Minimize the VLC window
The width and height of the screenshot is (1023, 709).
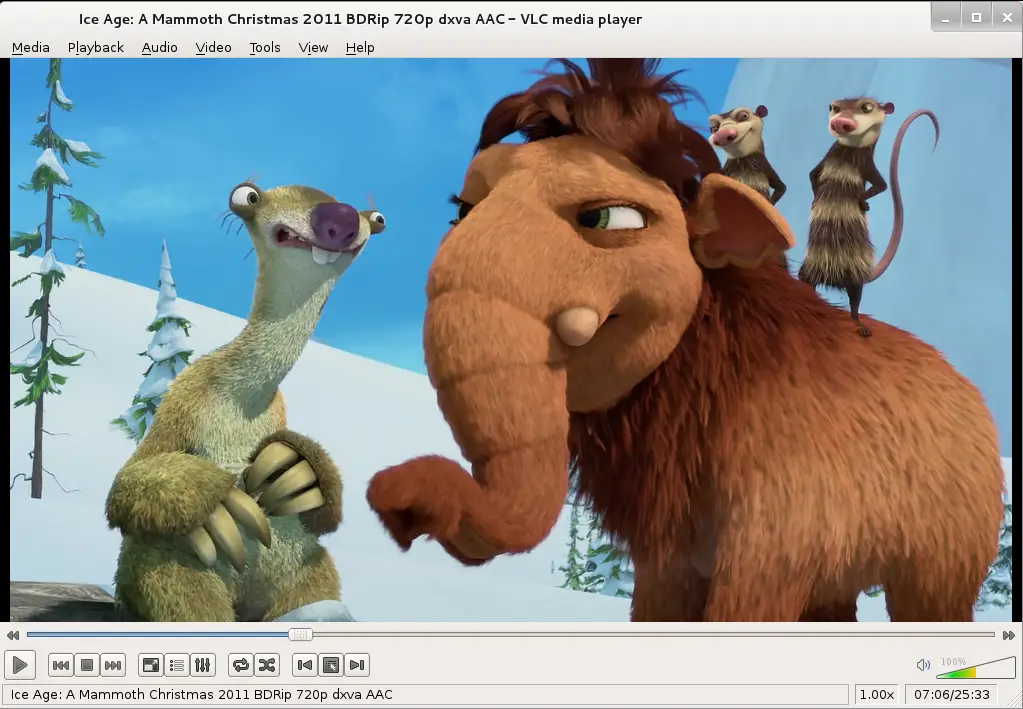pos(945,18)
